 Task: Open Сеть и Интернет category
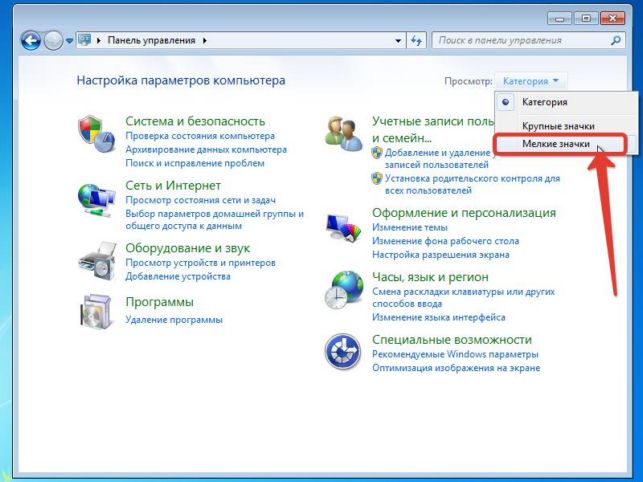tap(173, 185)
